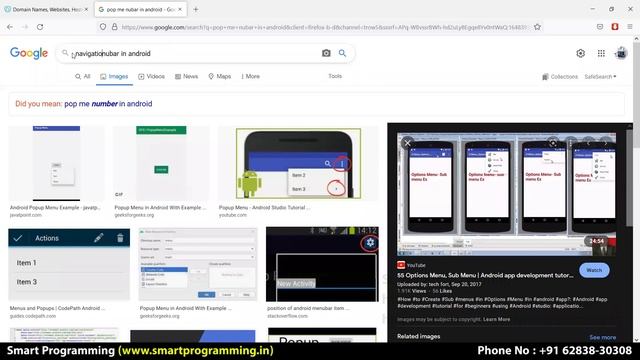Switch to the Domain Names, Websites tab

point(46,9)
